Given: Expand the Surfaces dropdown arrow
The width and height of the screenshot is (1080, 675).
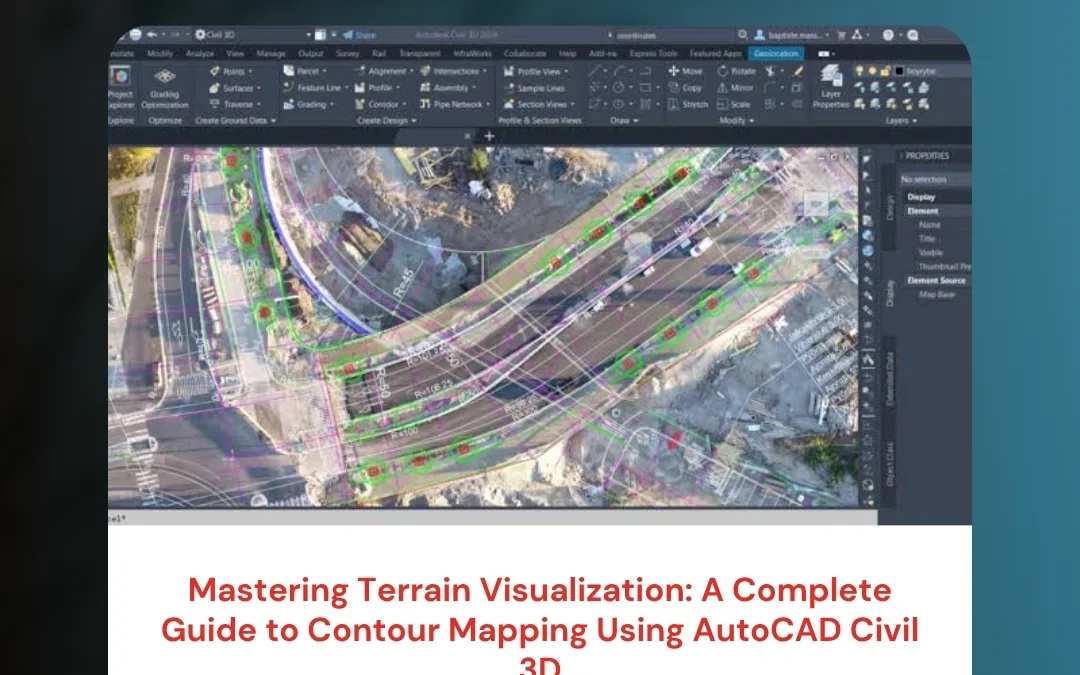Looking at the screenshot, I should (260, 88).
